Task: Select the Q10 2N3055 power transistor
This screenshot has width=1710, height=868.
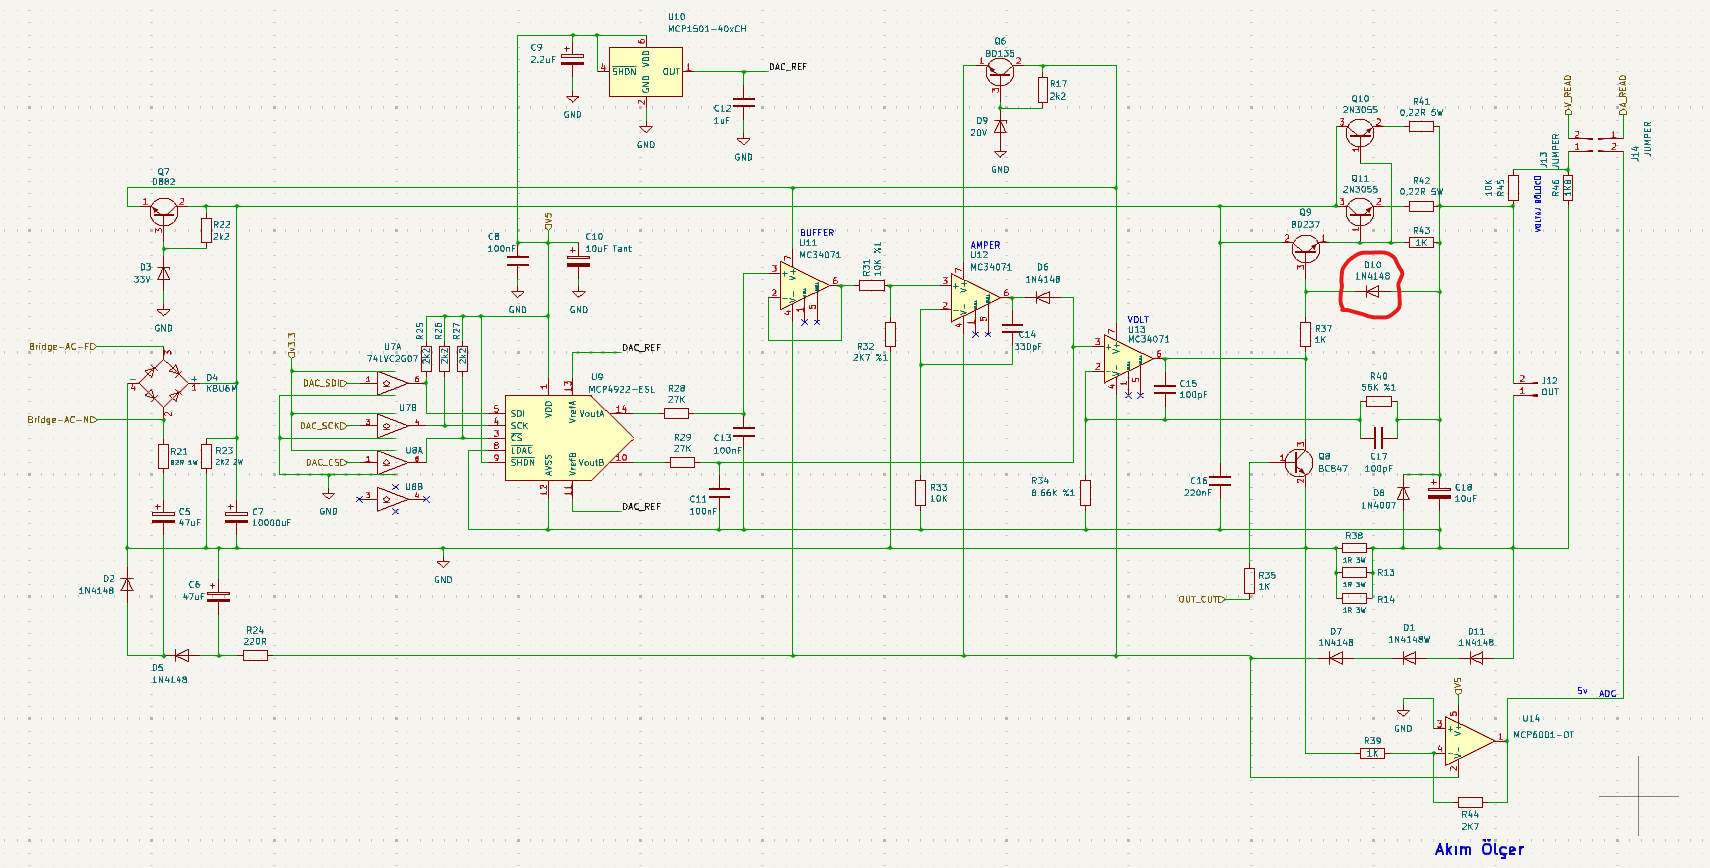Action: pos(1360,131)
